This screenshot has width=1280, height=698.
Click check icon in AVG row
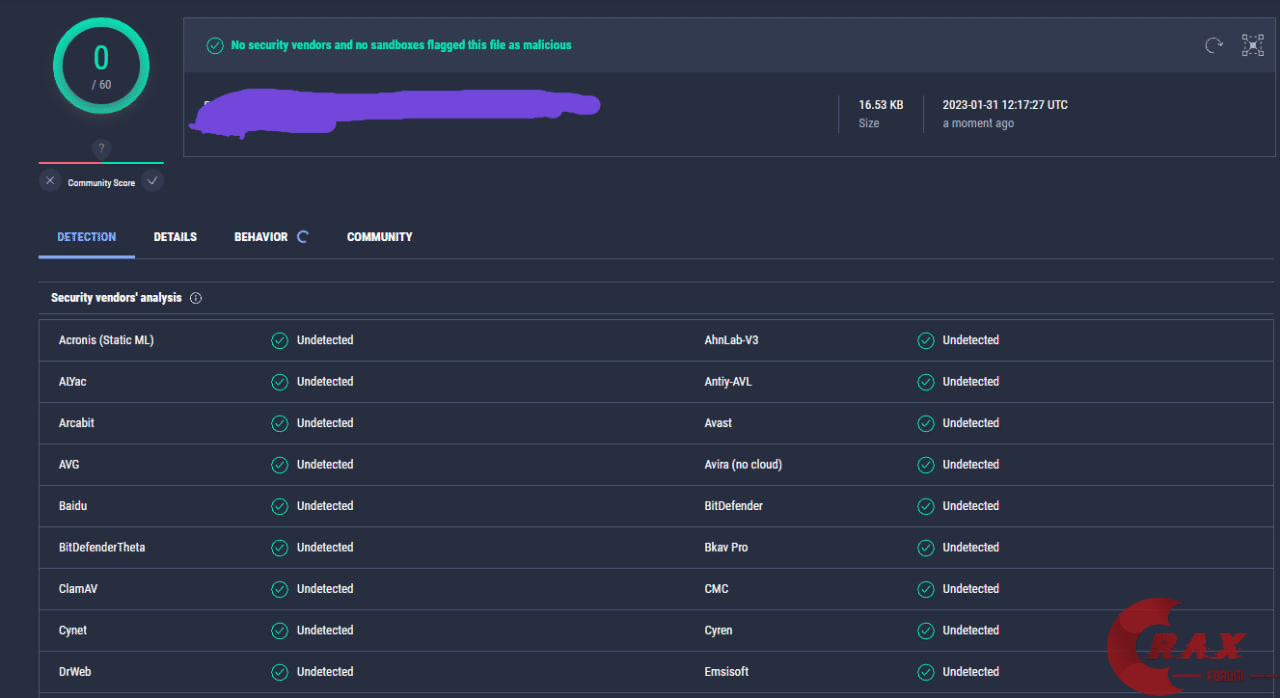click(280, 465)
